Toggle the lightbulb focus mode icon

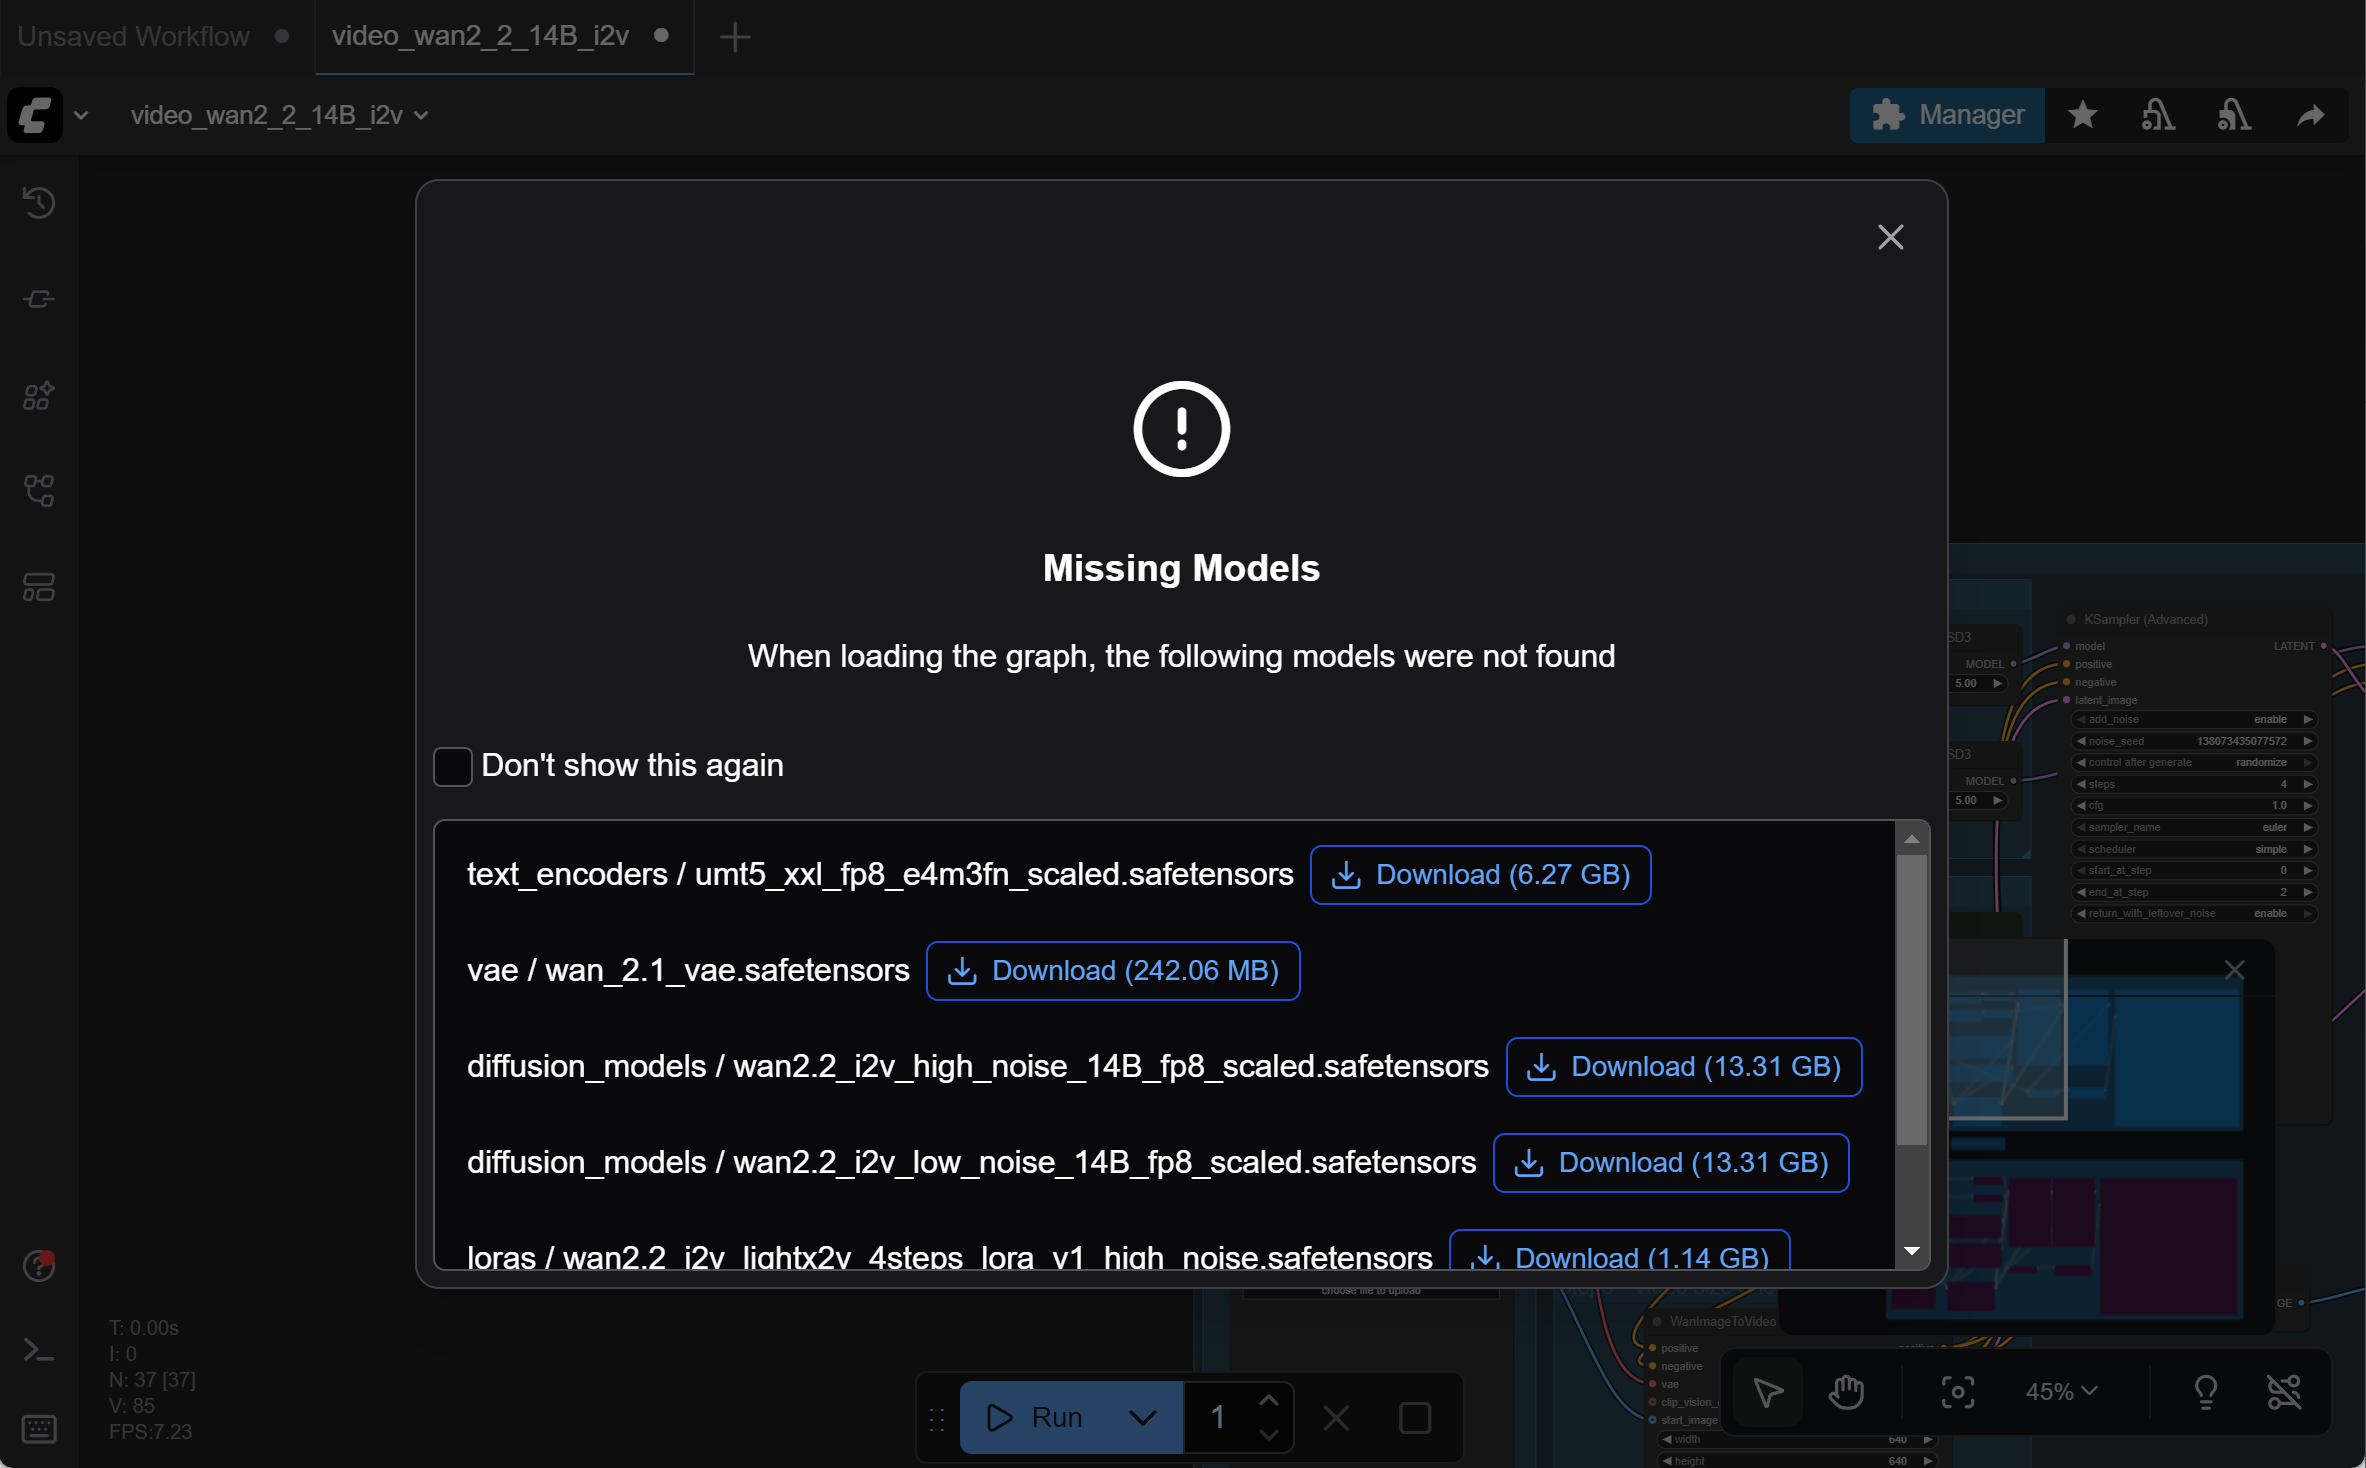point(2205,1392)
